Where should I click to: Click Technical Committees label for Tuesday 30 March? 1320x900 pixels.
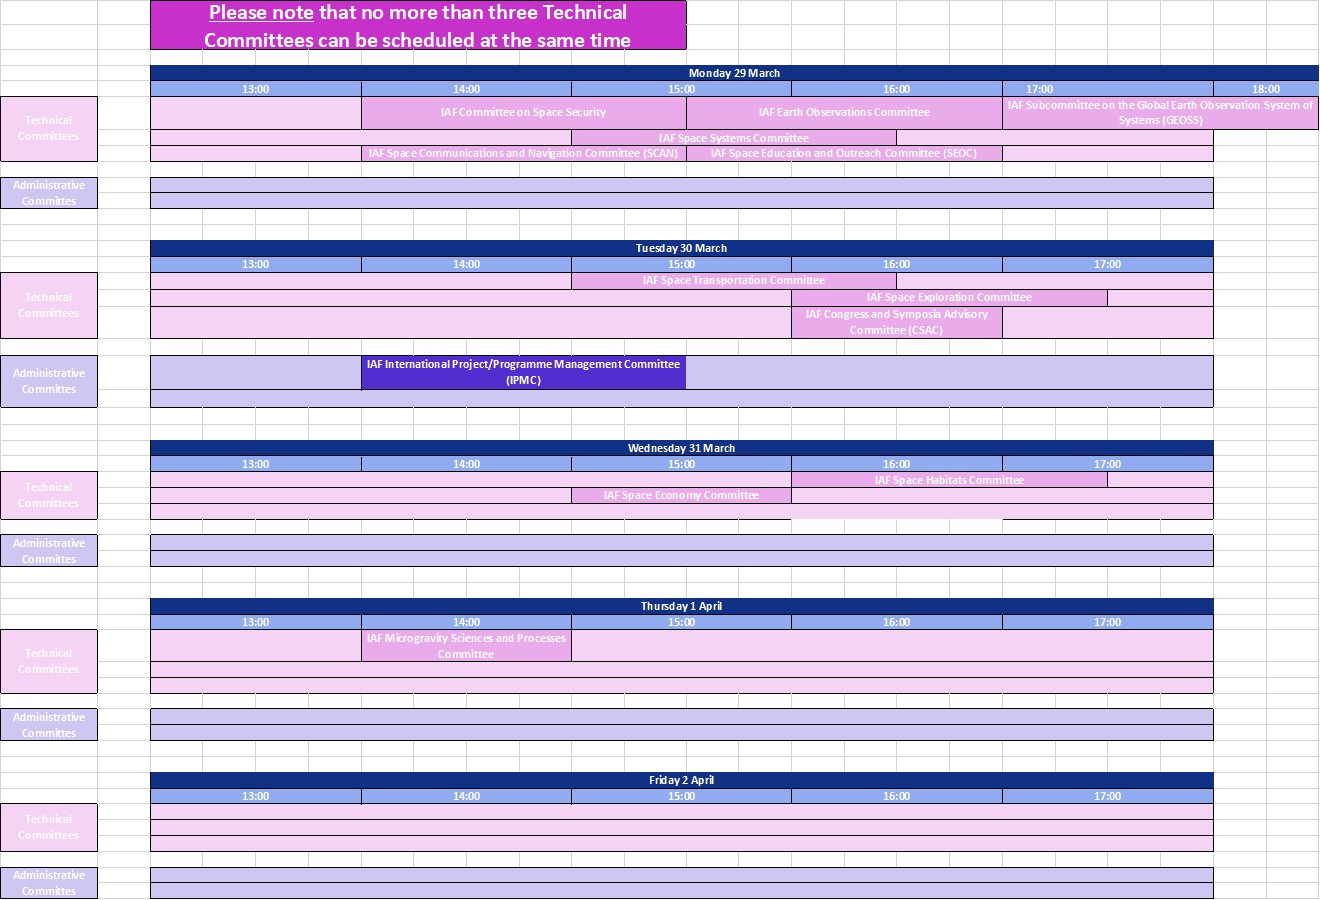(x=49, y=305)
